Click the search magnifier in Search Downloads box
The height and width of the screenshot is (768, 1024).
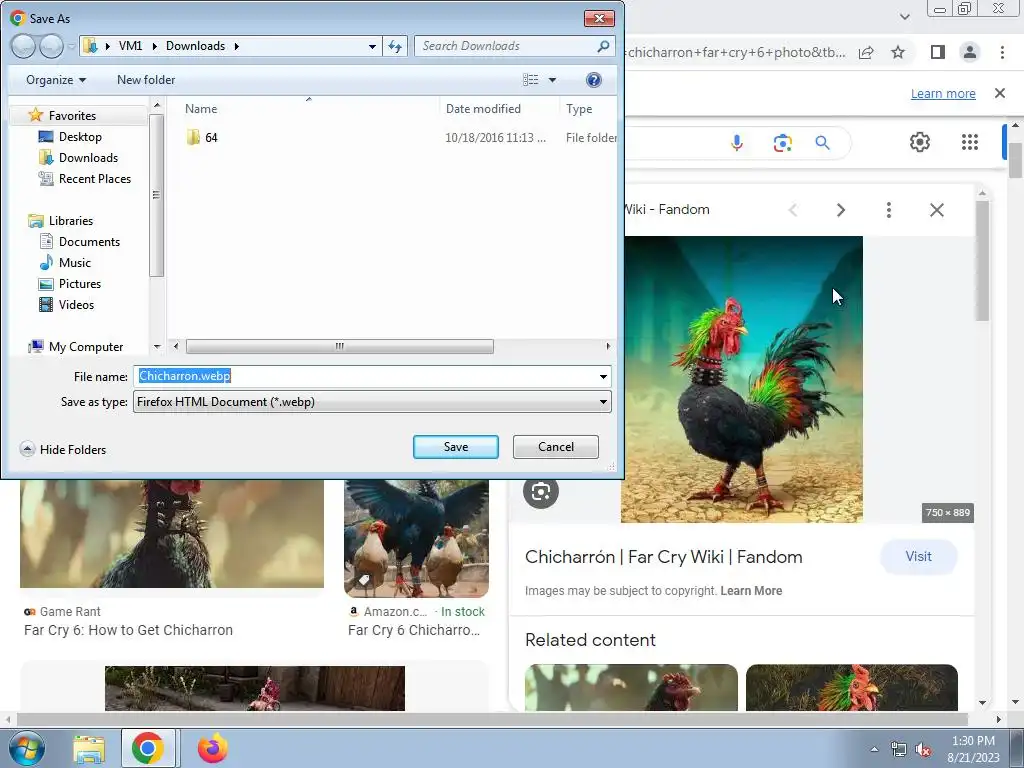tap(603, 46)
